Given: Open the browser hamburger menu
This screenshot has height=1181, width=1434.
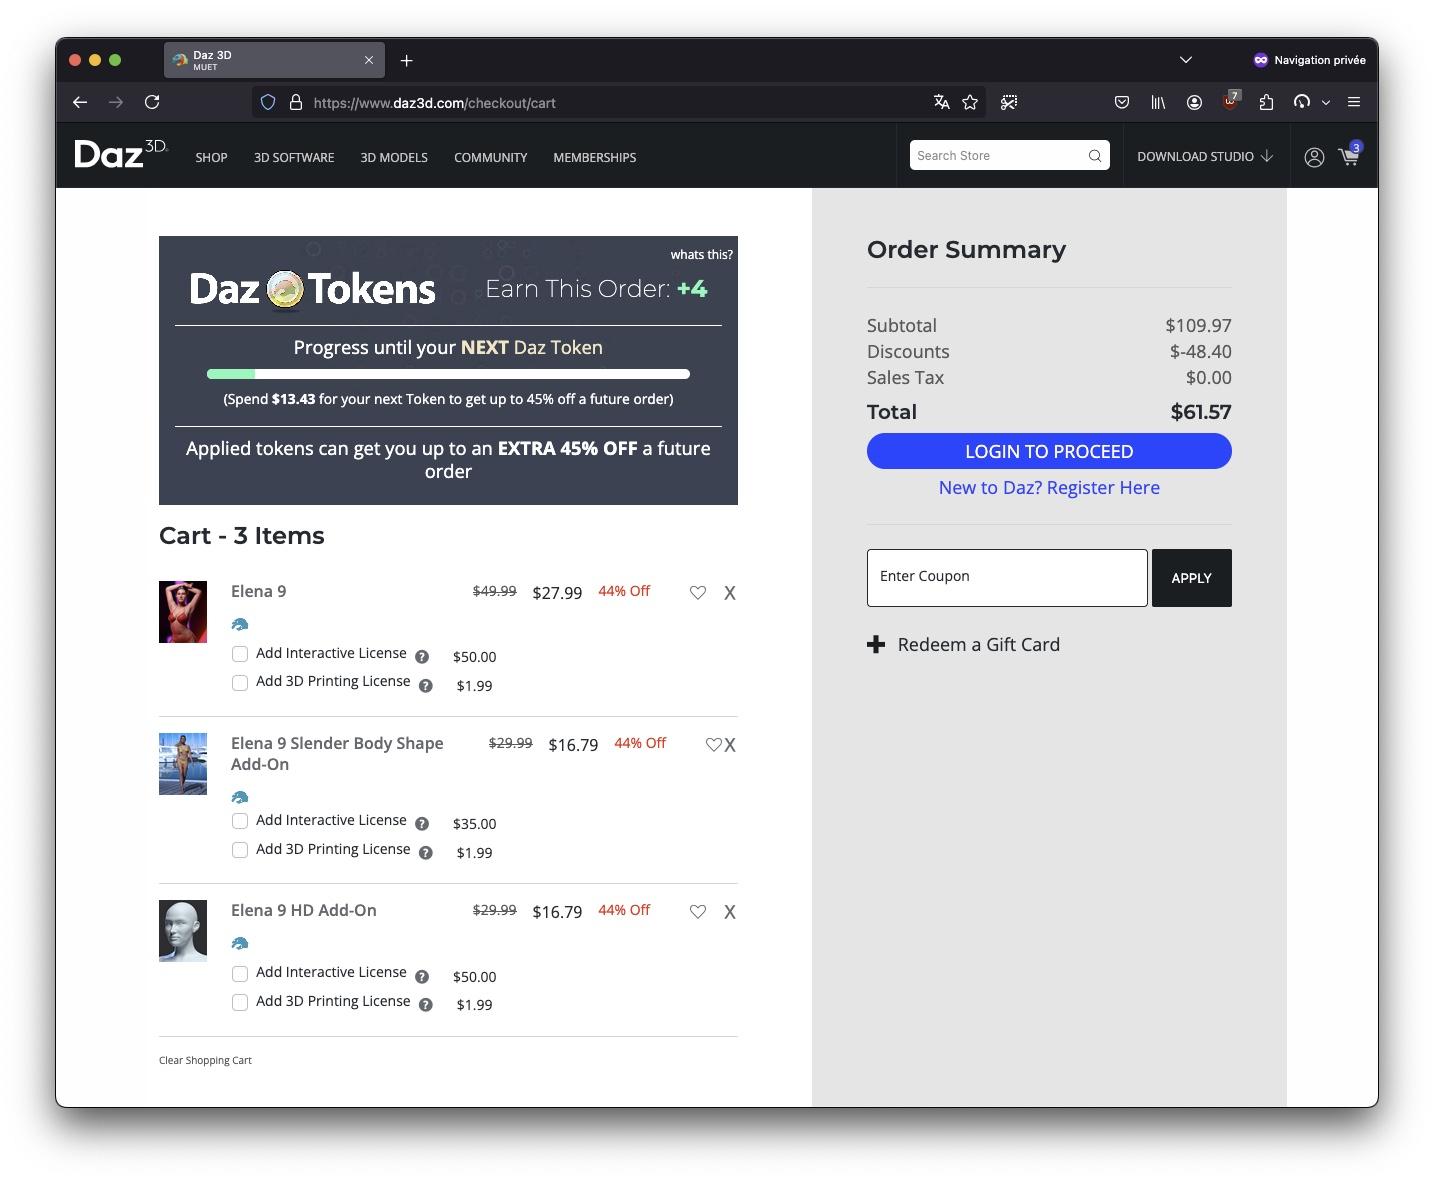Looking at the screenshot, I should coord(1354,102).
